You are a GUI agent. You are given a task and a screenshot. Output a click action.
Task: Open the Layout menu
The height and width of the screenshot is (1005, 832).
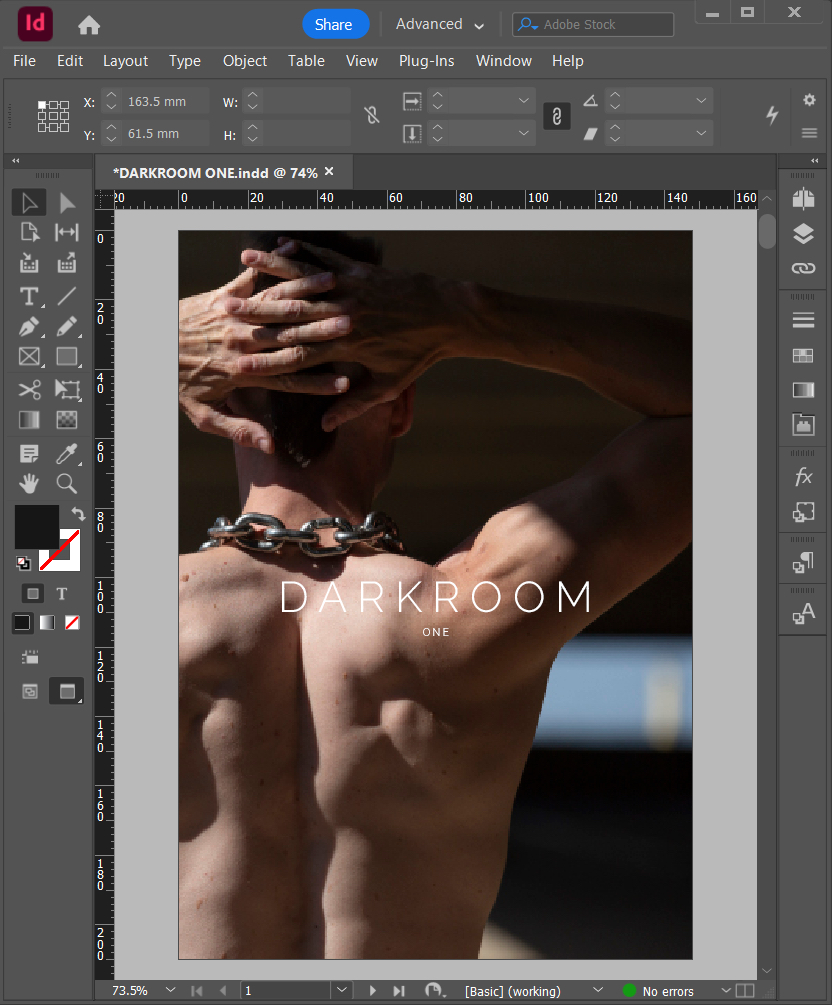pos(125,61)
